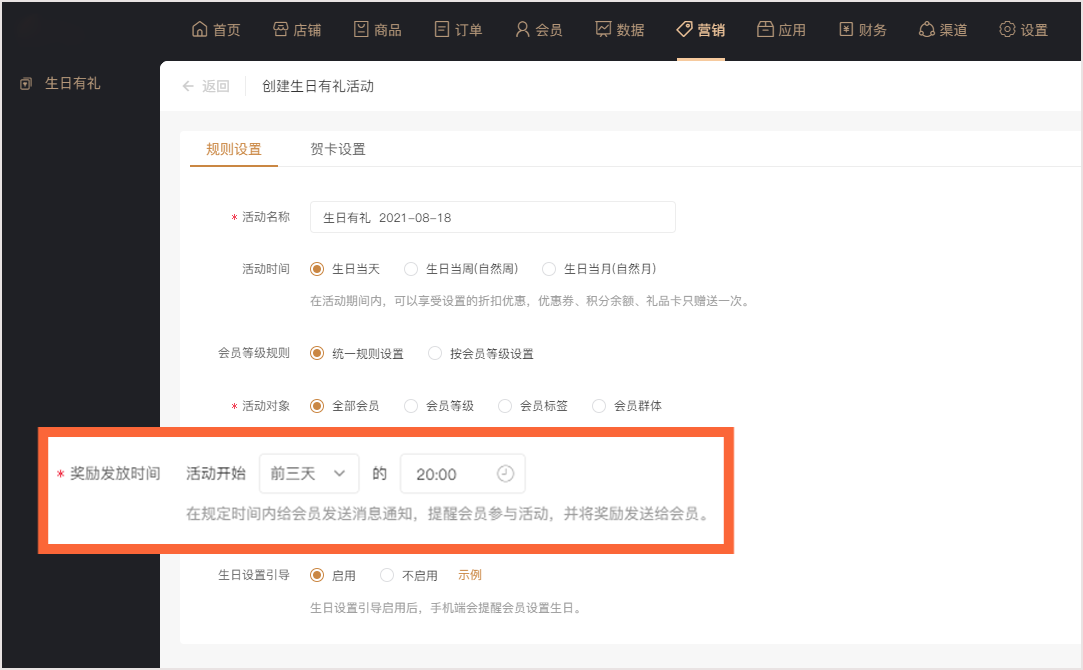
Task: Open the 财务 finance menu
Action: [862, 29]
